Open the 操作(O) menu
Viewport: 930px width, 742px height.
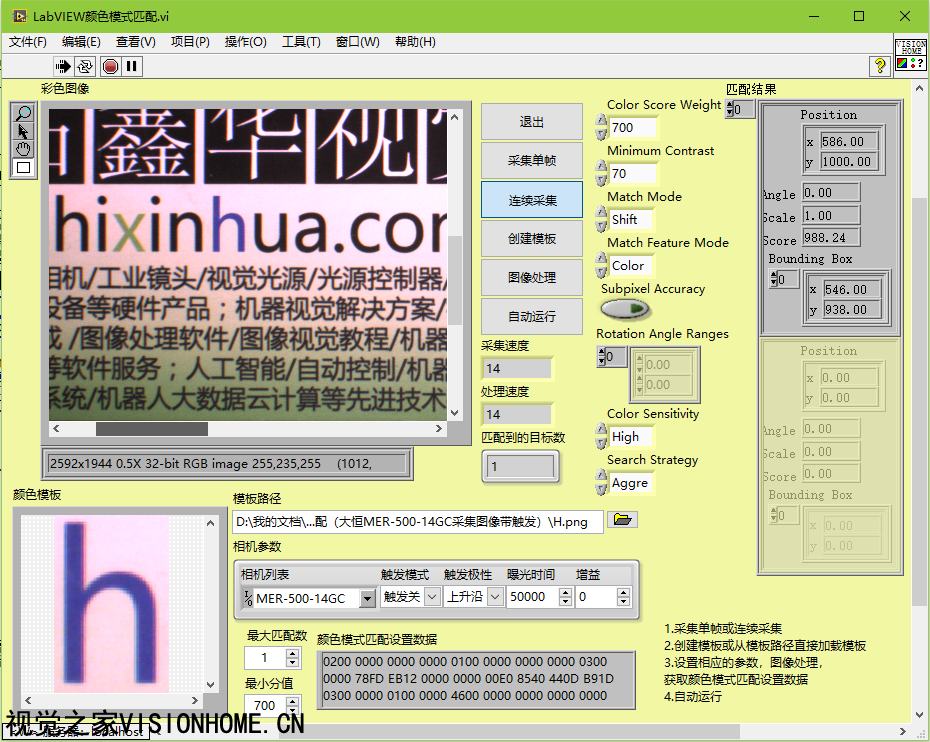tap(245, 42)
